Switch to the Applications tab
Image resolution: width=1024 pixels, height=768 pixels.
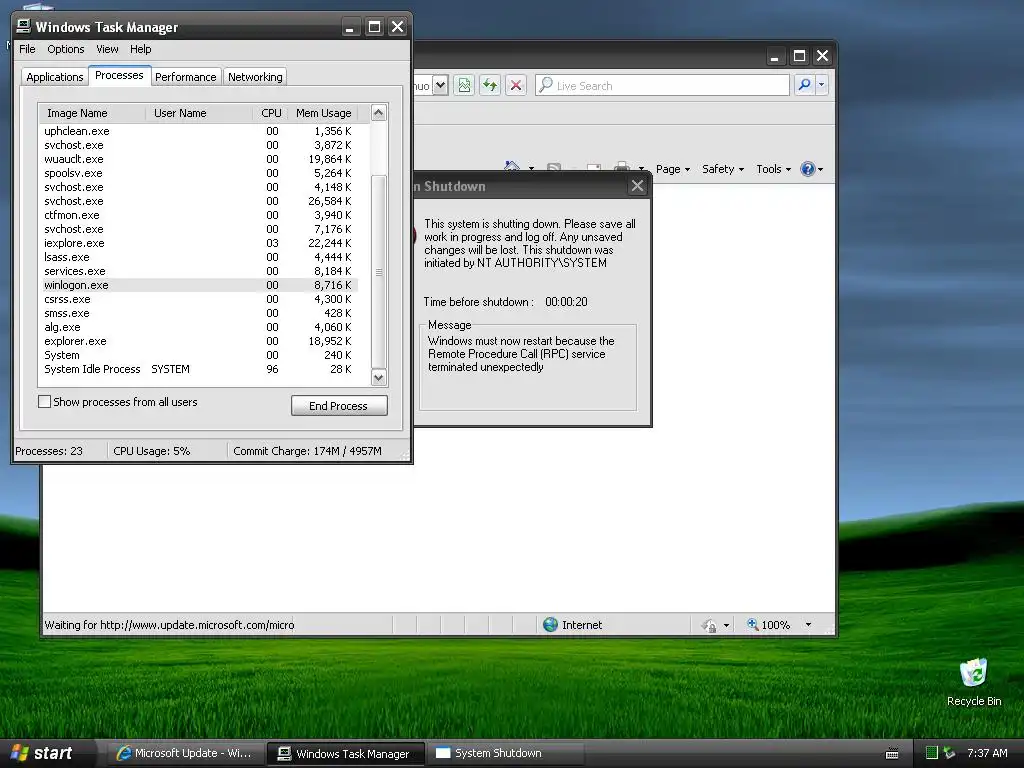click(x=55, y=77)
